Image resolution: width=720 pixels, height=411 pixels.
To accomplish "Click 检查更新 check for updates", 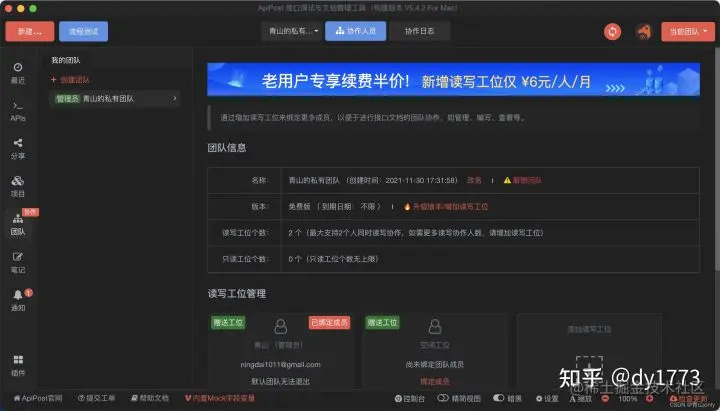I will [x=688, y=399].
